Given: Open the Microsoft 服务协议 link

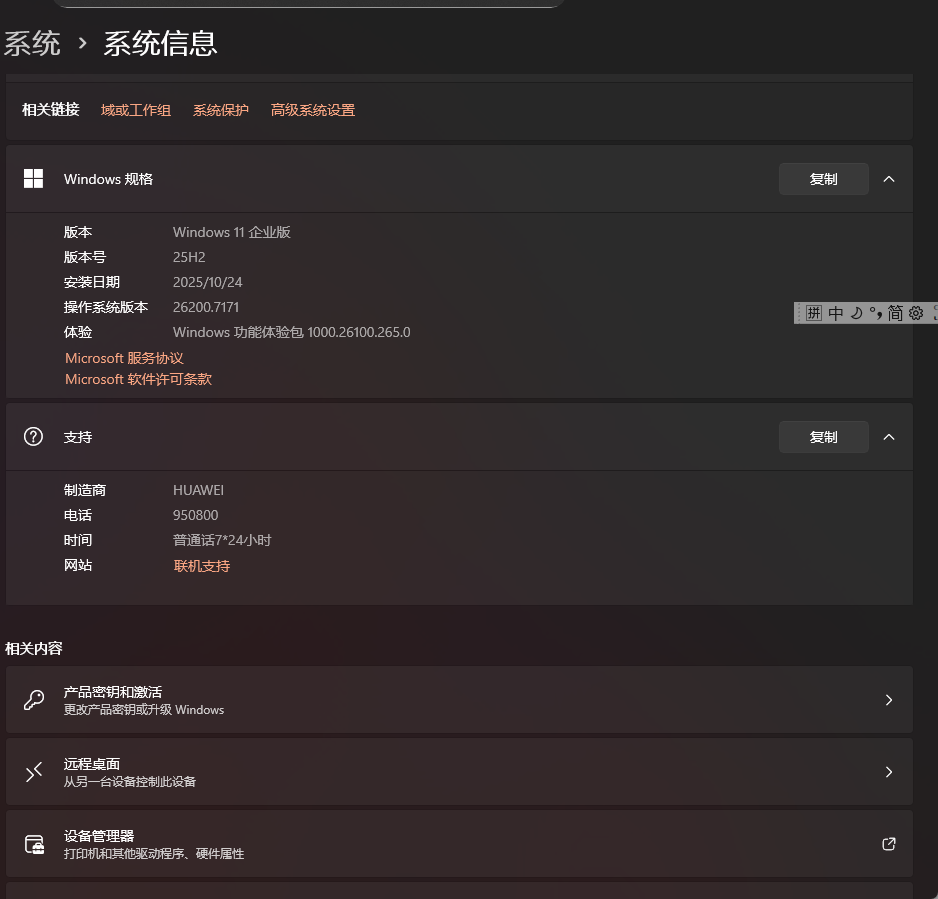Looking at the screenshot, I should click(x=124, y=358).
